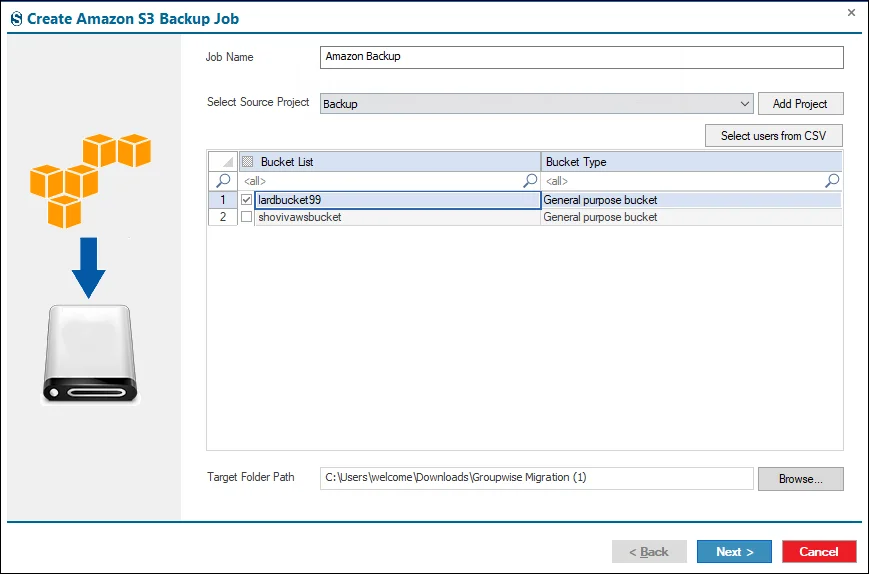Screen dimensions: 869x574
Task: Click Browse to choose target folder
Action: [x=800, y=479]
